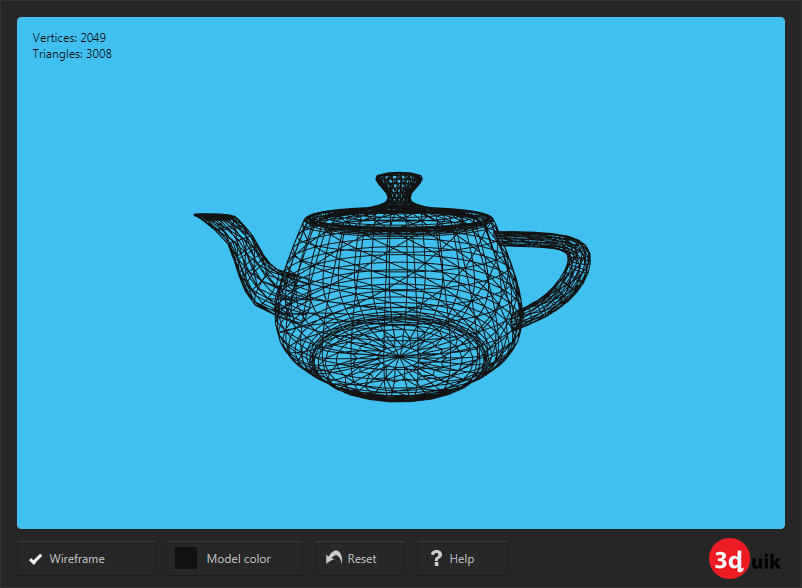The width and height of the screenshot is (802, 588).
Task: Click the teapot's spout in the wireframe view
Action: click(x=230, y=240)
